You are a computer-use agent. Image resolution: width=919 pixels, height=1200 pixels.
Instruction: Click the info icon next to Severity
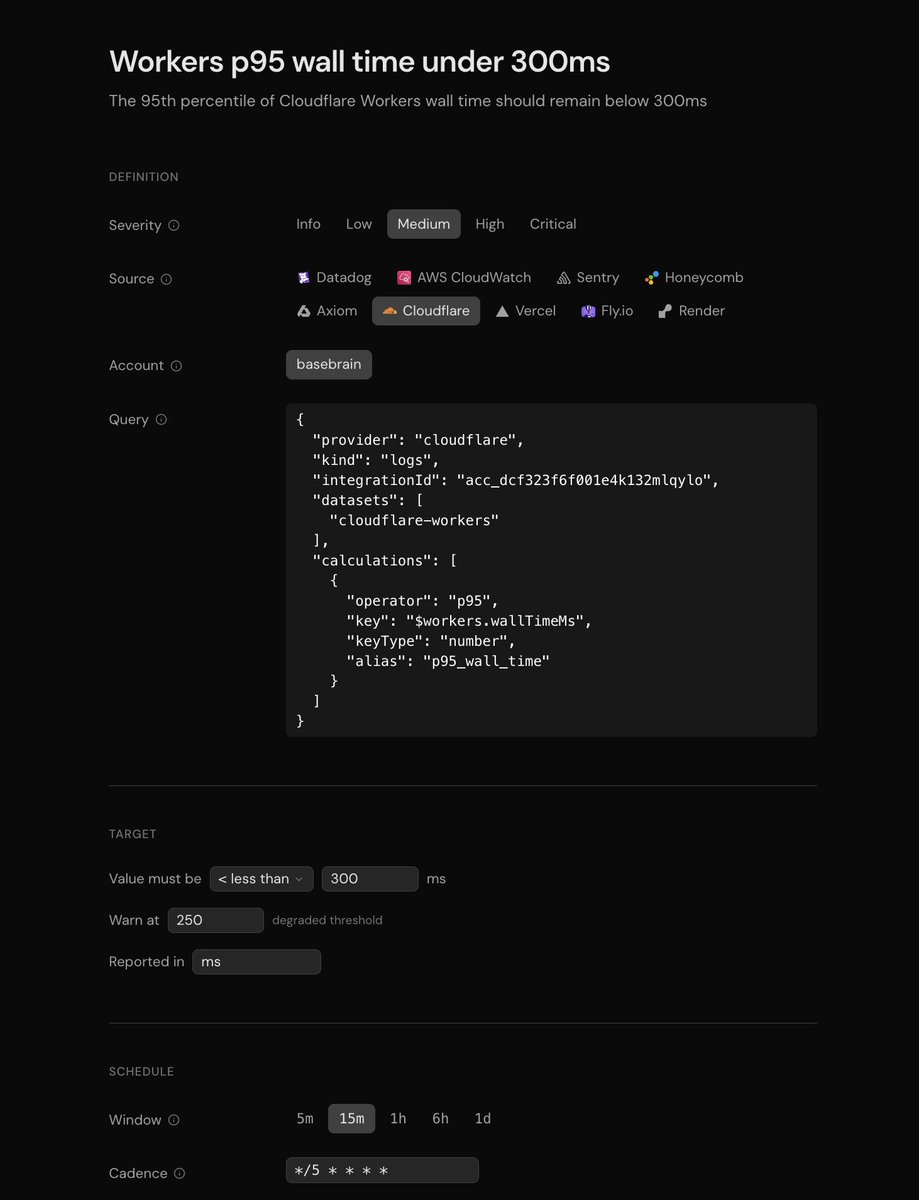tap(174, 226)
